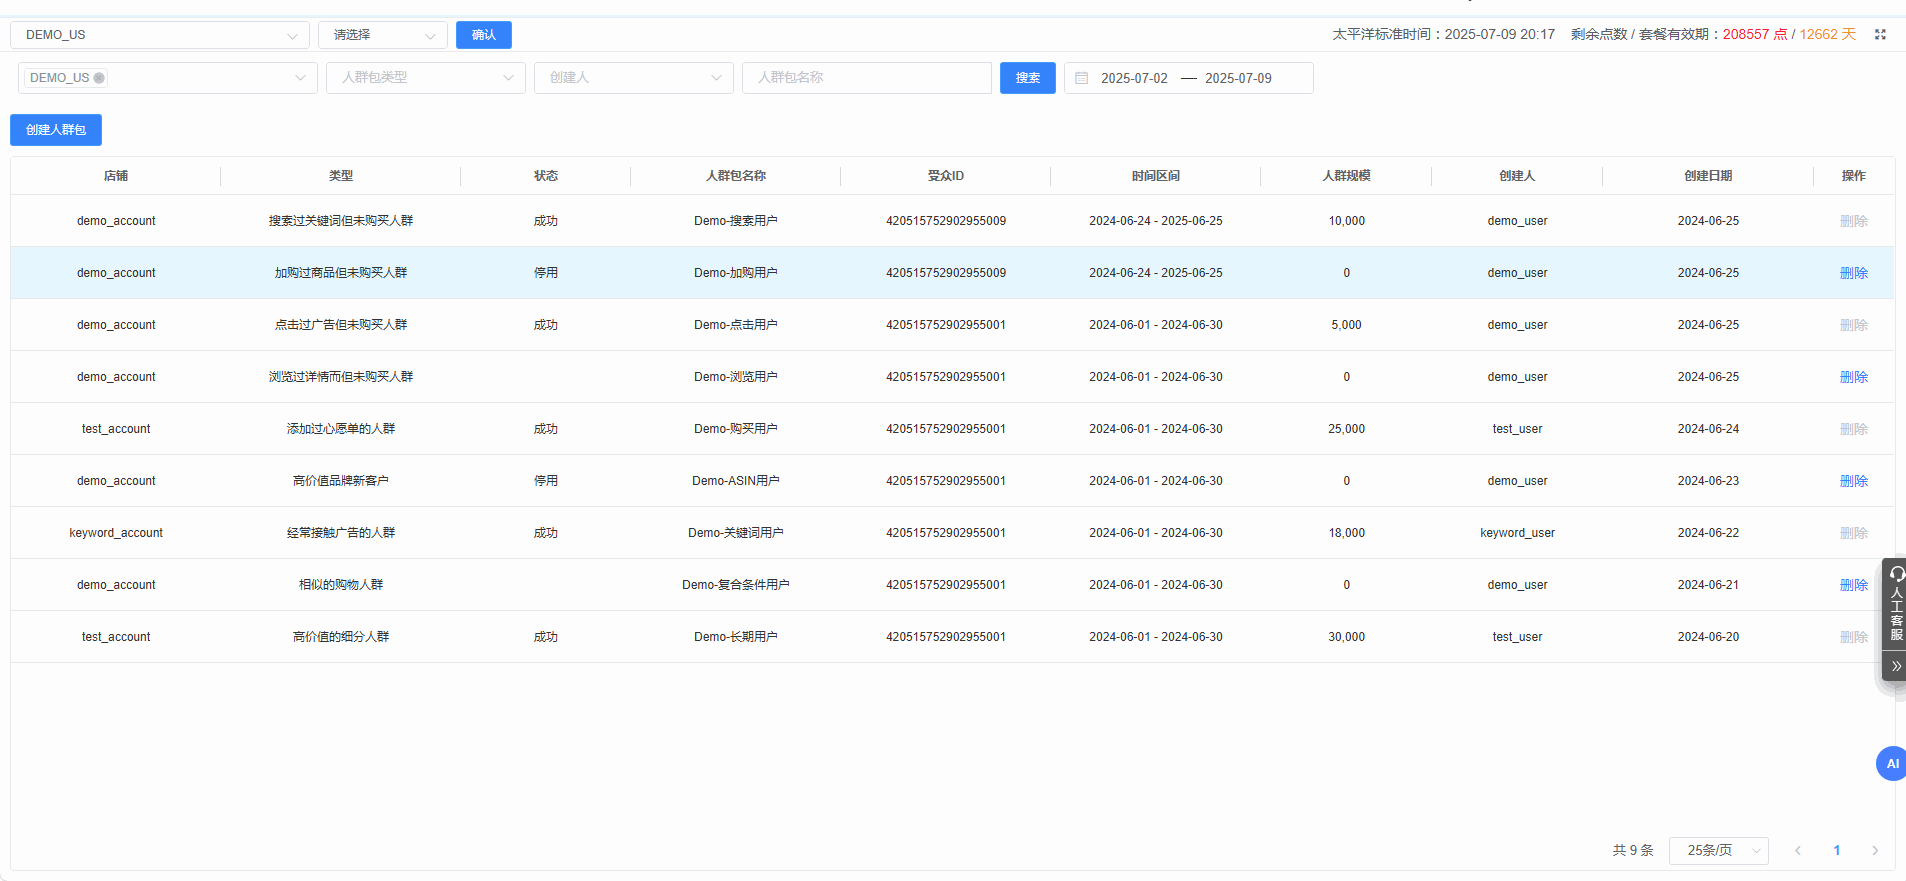Click disabled 删除 for Demo-点击用户
The image size is (1906, 881).
1854,325
